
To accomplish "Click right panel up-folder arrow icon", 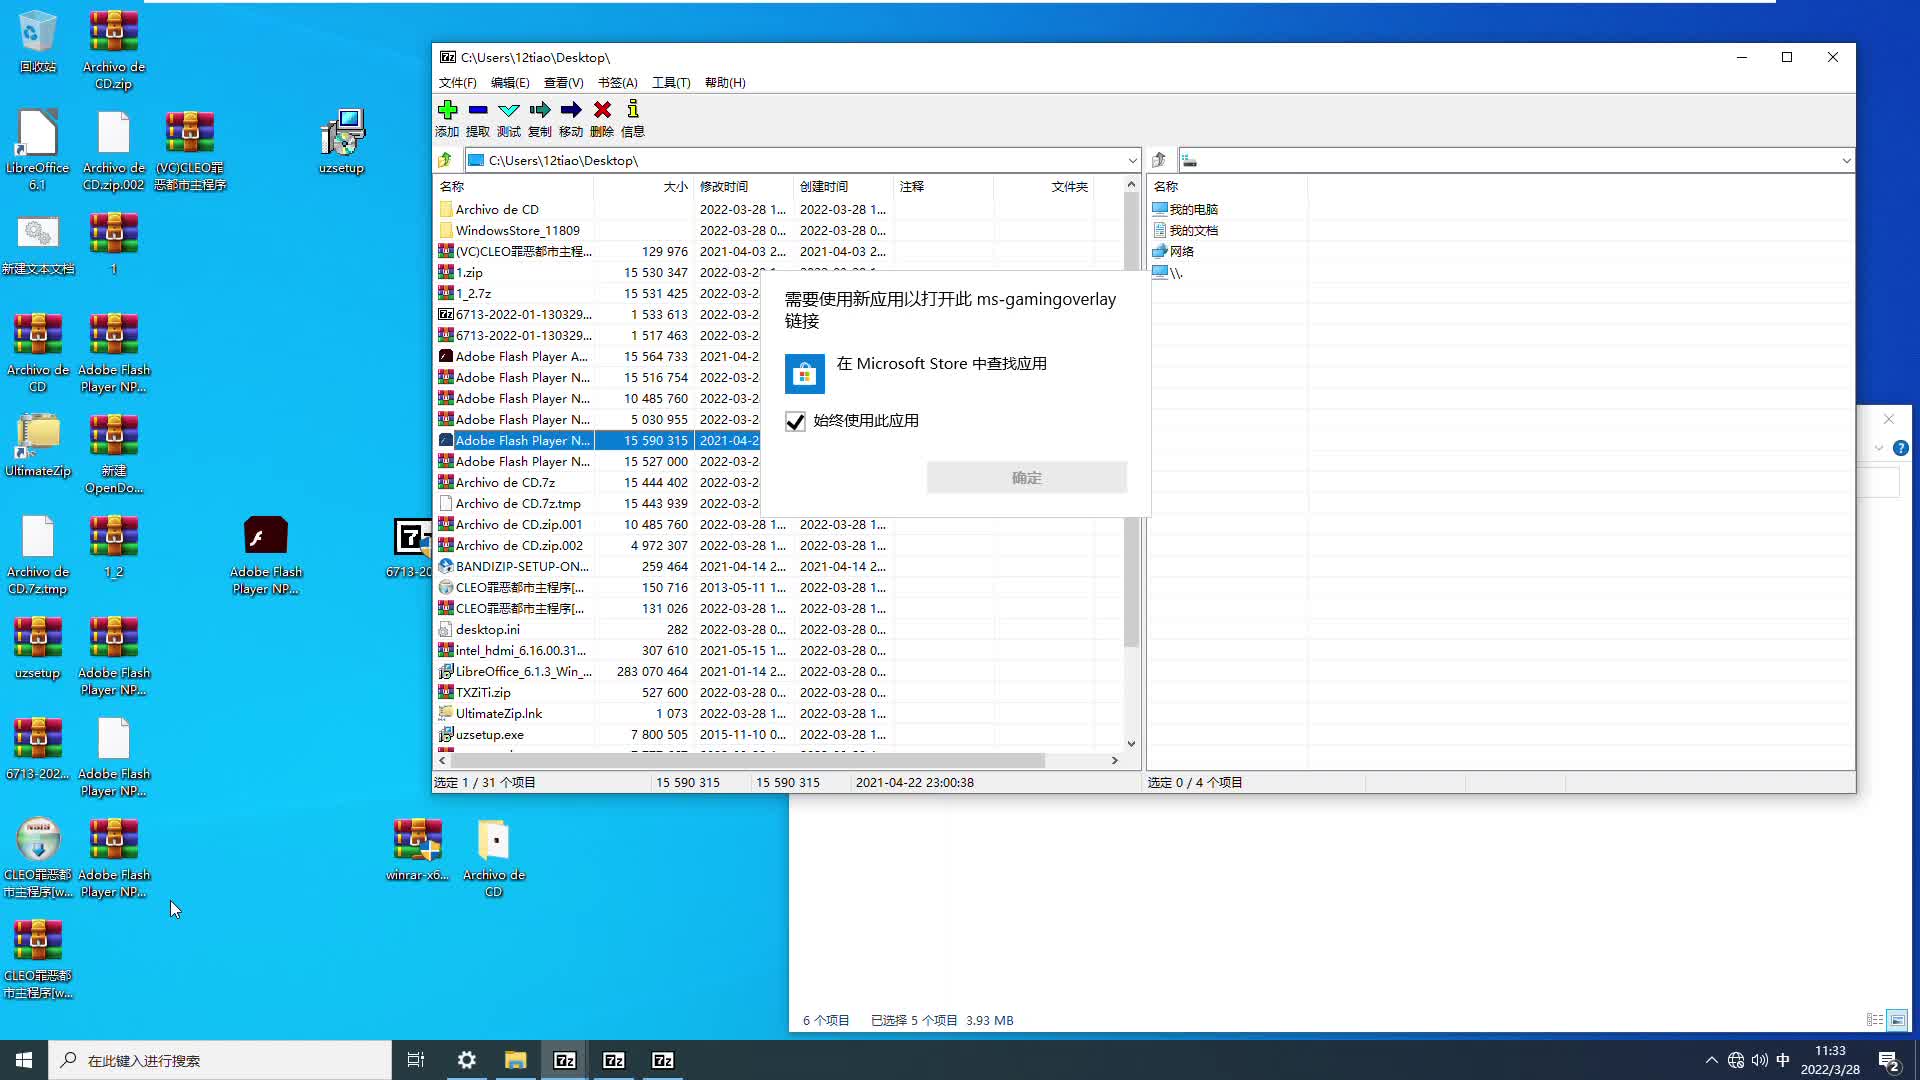I will [1159, 160].
